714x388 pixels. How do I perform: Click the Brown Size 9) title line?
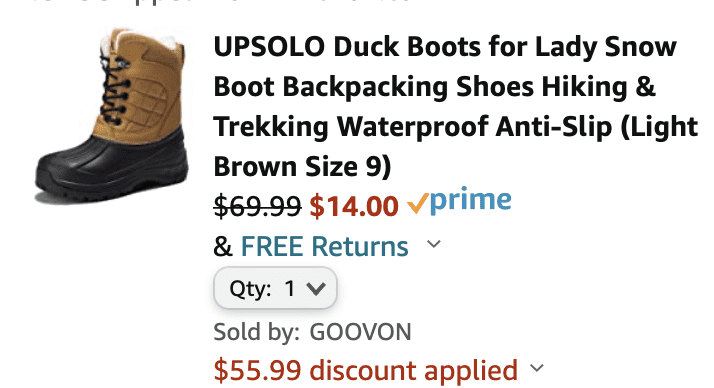302,166
